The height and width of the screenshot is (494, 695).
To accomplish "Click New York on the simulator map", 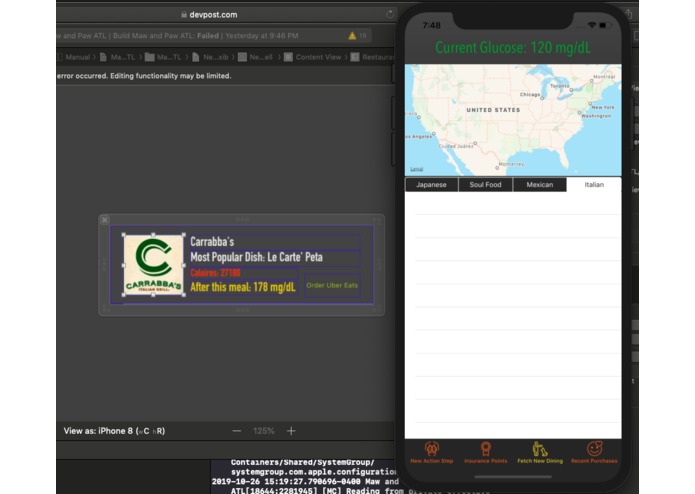I will pos(603,107).
